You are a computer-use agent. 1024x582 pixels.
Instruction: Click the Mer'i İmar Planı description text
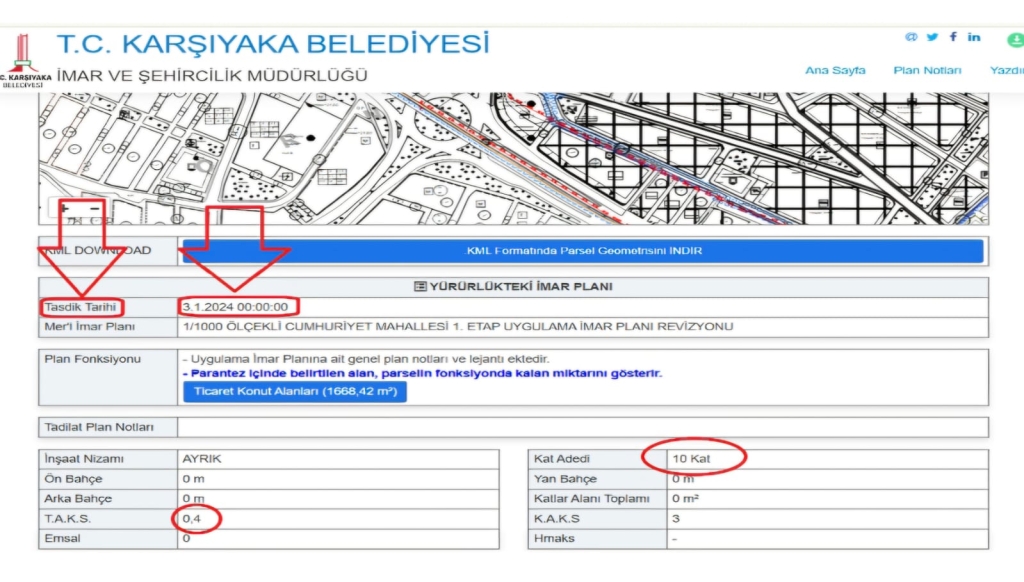coord(458,327)
